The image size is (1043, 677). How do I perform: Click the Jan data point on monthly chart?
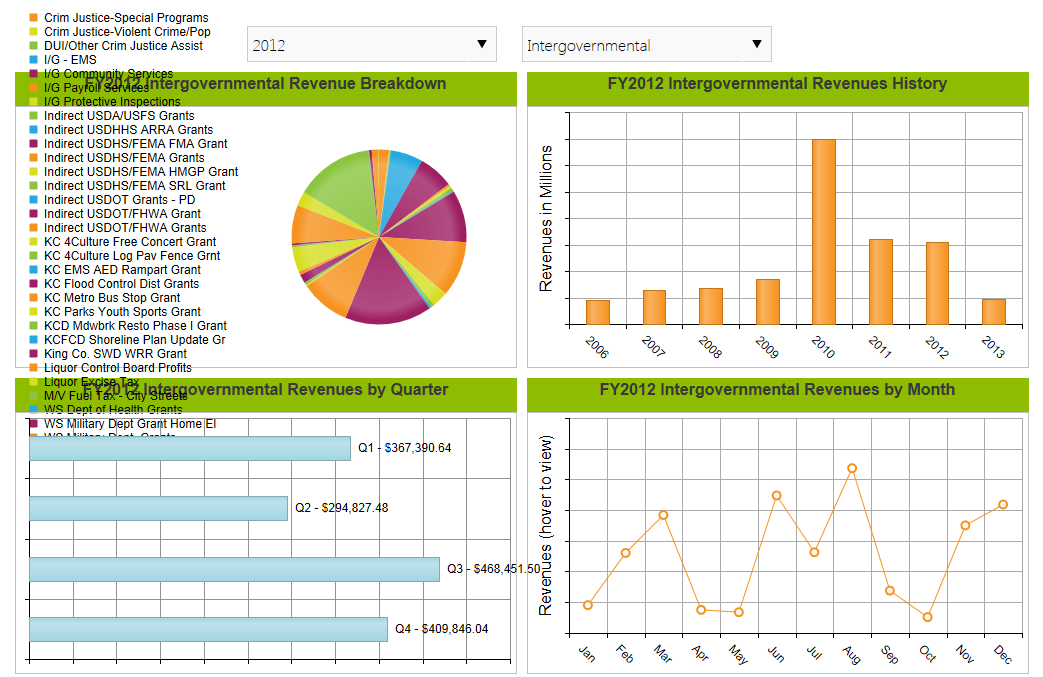[x=587, y=605]
